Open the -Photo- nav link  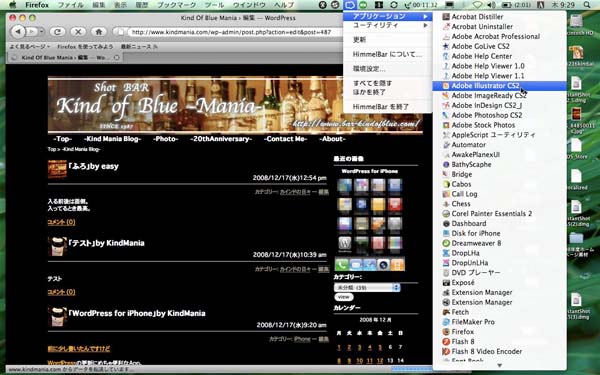(x=166, y=139)
